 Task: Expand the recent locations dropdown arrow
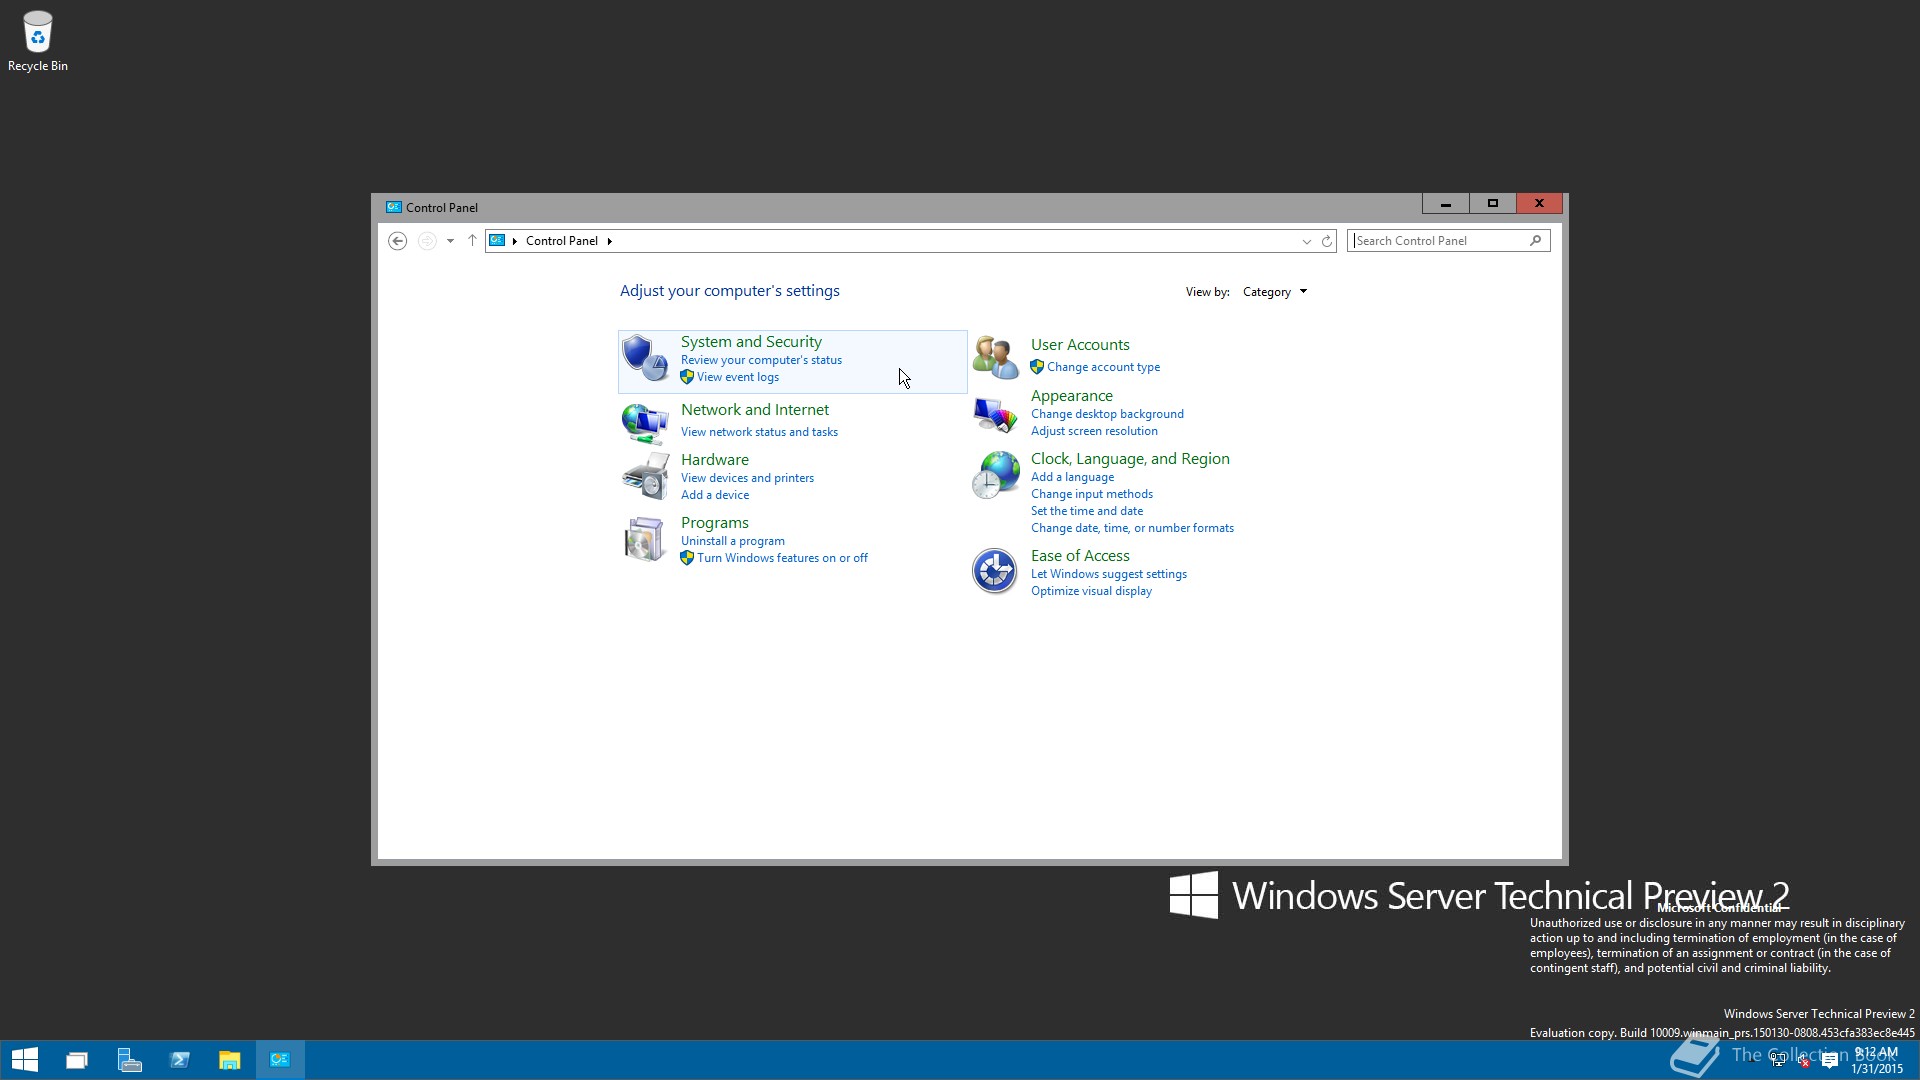coord(450,241)
